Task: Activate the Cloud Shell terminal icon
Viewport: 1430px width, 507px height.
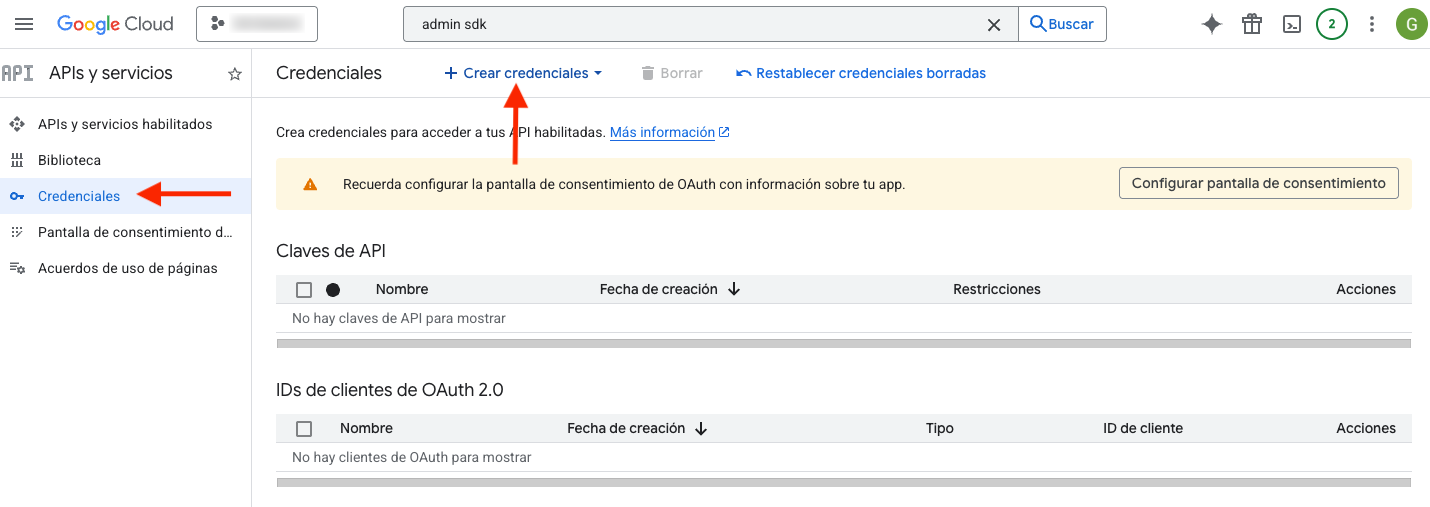Action: pyautogui.click(x=1292, y=24)
